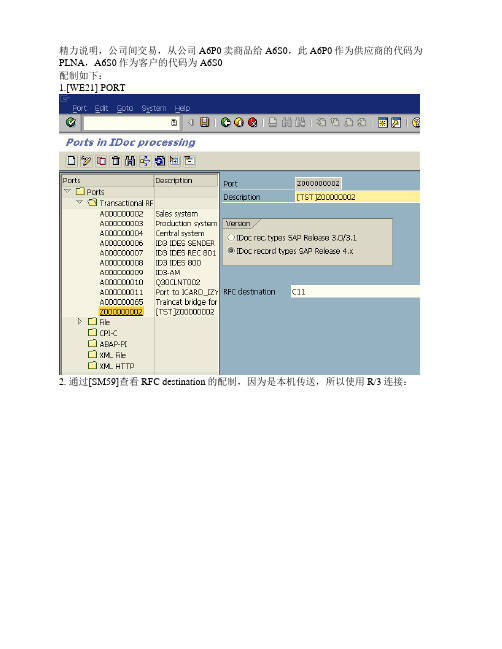This screenshot has width=502, height=649.
Task: Select port A000000007 in tree
Action: coord(121,253)
